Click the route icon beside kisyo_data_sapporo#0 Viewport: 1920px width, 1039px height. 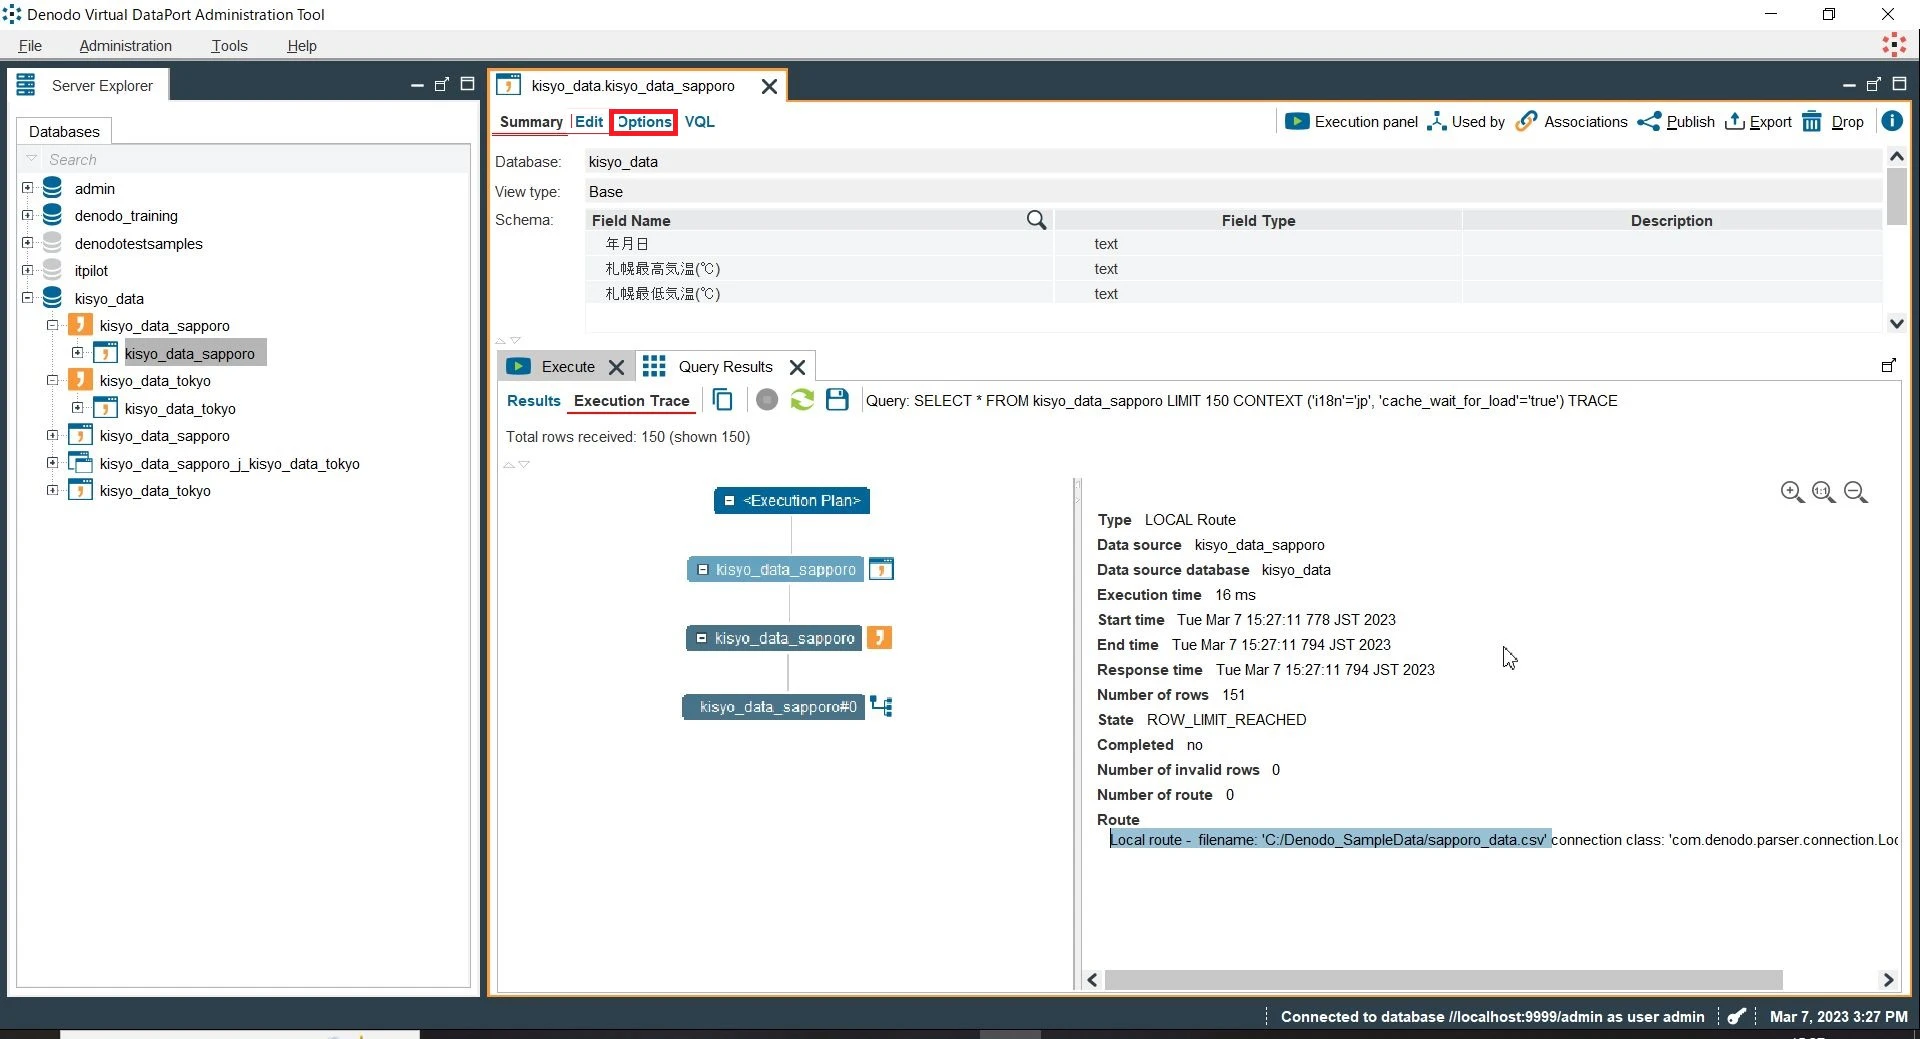click(881, 706)
